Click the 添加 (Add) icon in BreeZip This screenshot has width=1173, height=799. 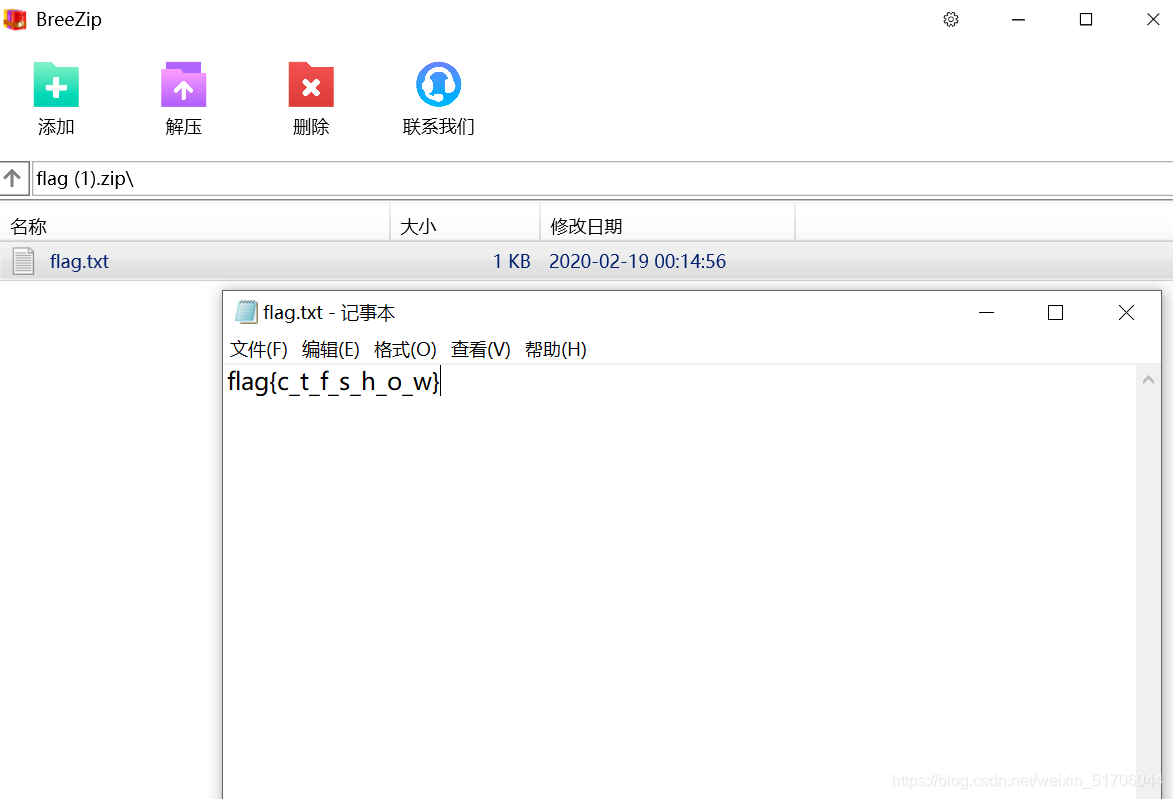pos(56,85)
